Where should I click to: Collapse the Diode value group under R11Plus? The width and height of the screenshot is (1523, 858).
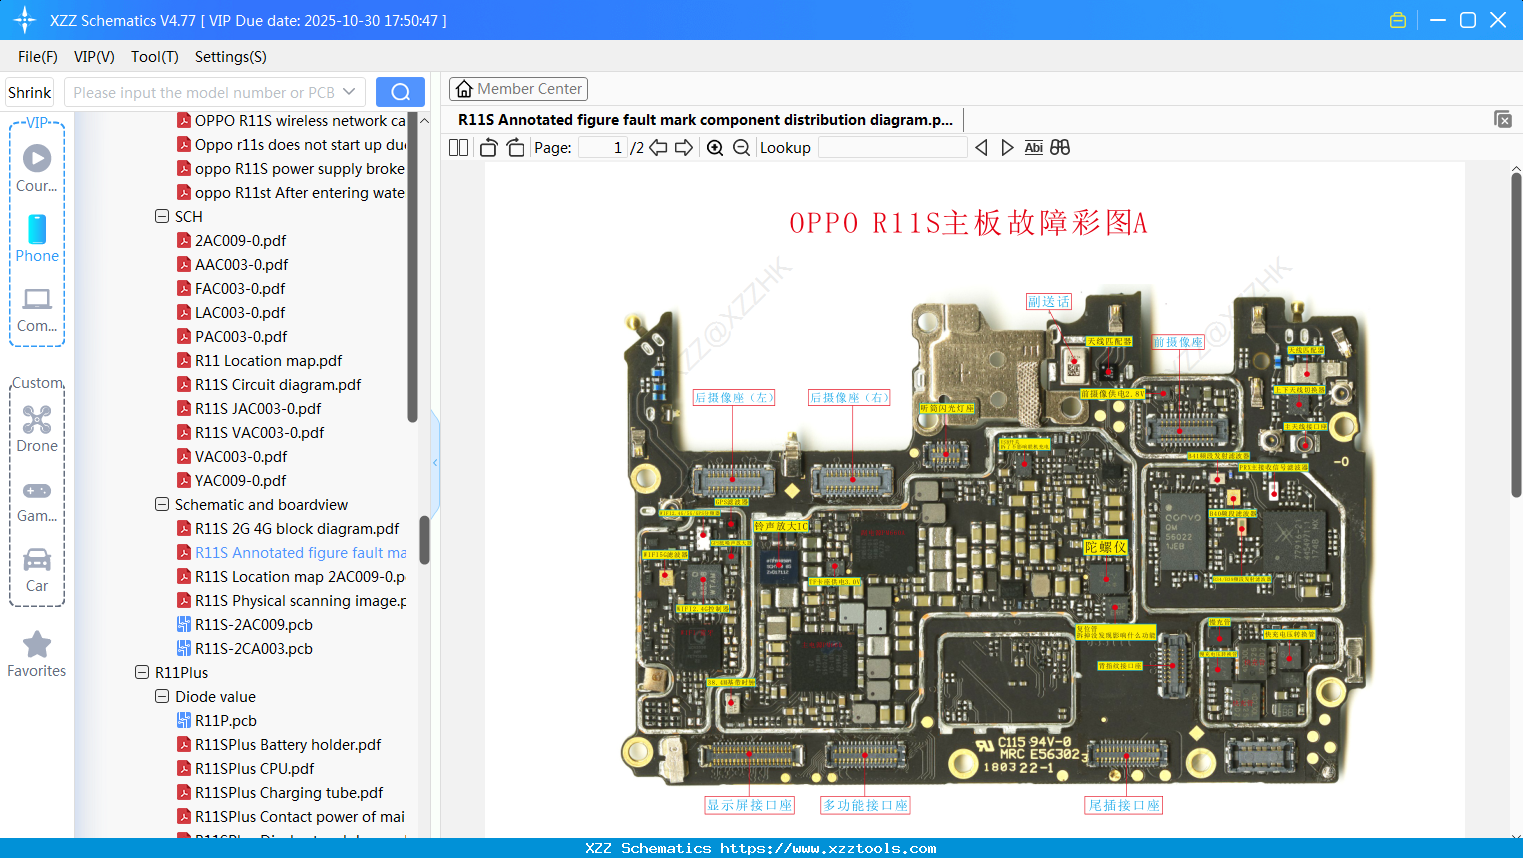[161, 696]
